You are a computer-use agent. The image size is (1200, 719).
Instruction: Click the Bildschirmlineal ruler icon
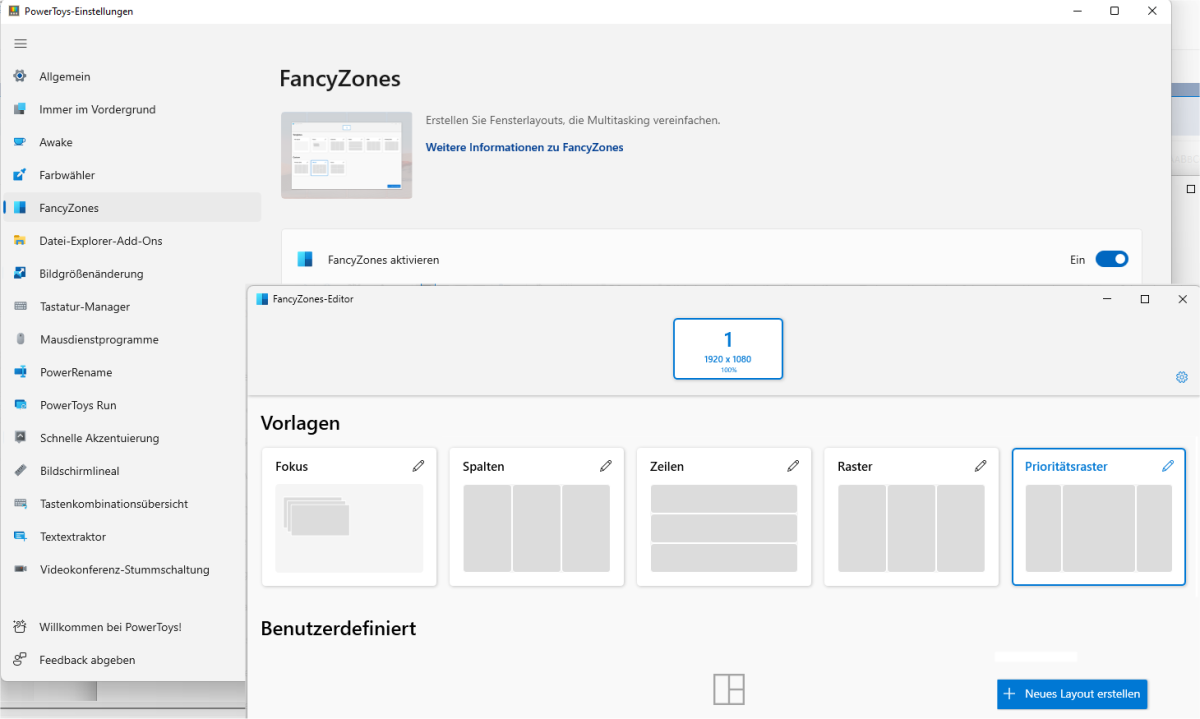20,471
